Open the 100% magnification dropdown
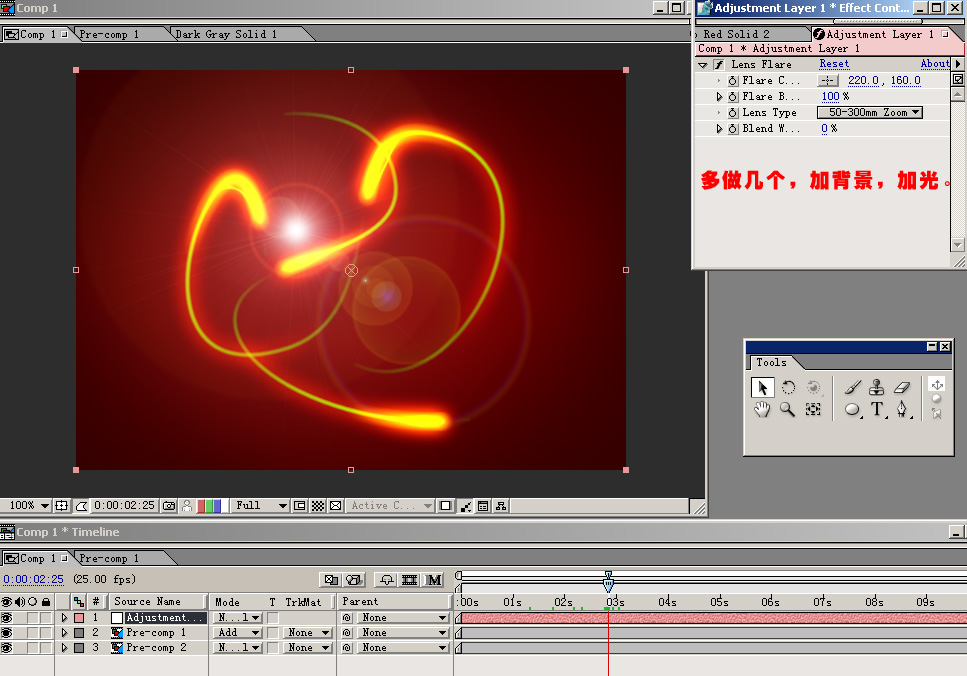The image size is (967, 676). (x=26, y=506)
